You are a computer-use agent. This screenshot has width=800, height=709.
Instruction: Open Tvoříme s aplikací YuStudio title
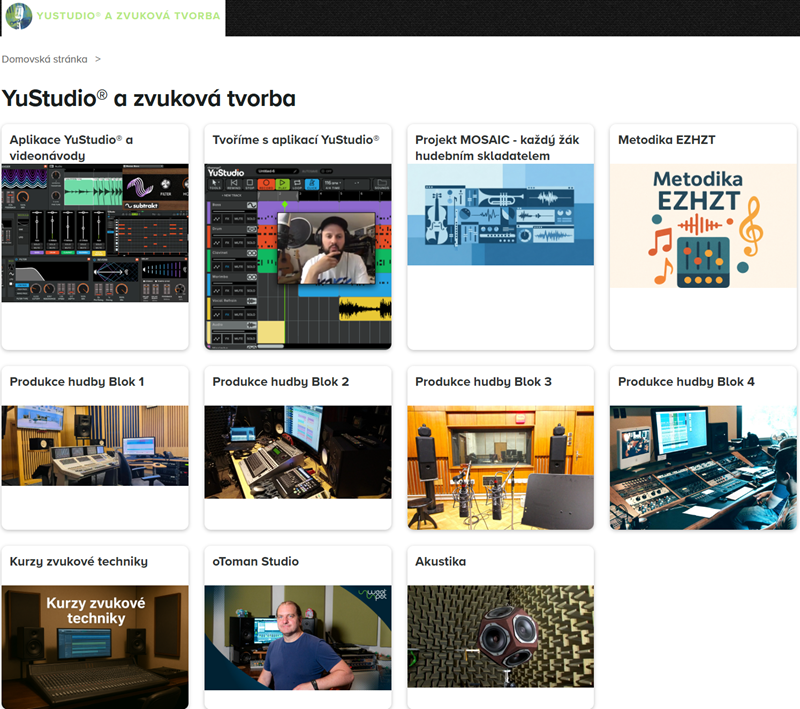pos(296,140)
